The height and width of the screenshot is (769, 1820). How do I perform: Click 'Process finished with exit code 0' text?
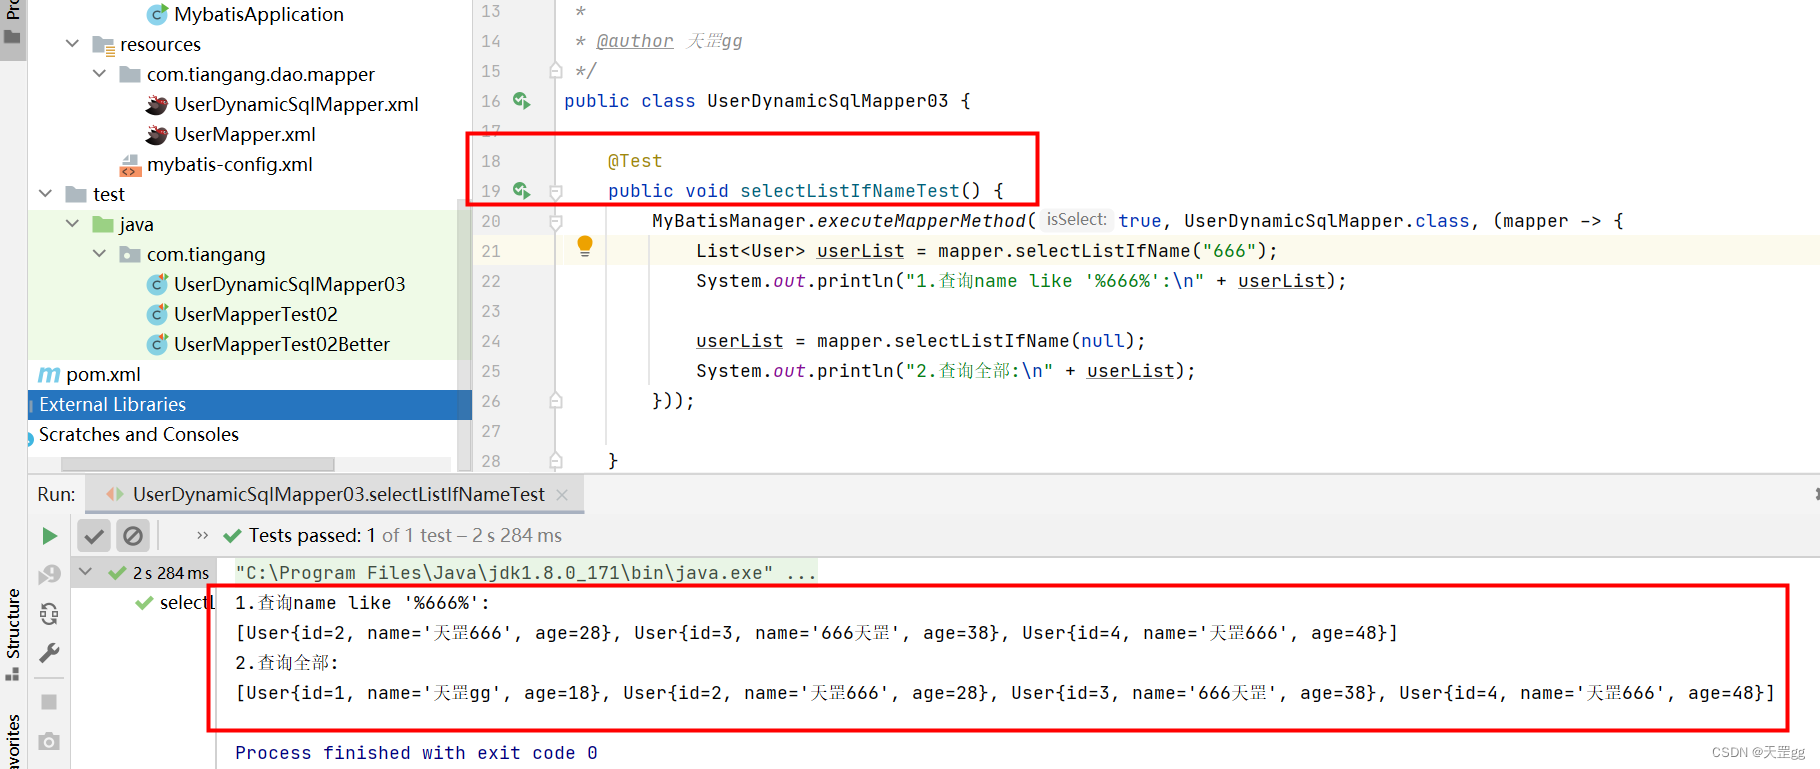[416, 753]
